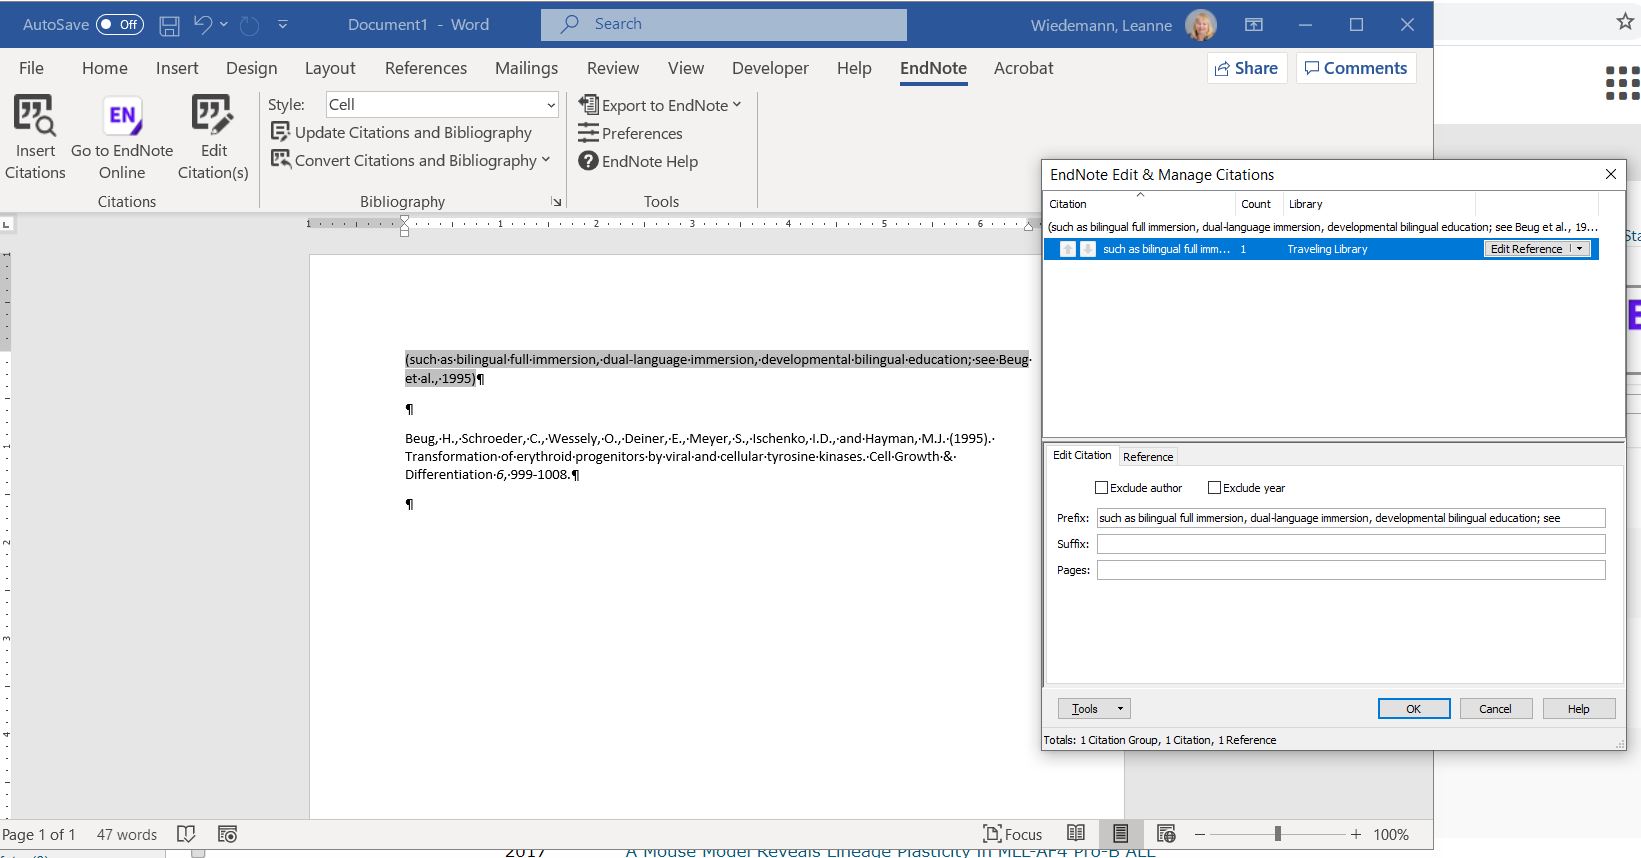Click Cancel in the citations dialog
The width and height of the screenshot is (1641, 858).
pyautogui.click(x=1496, y=709)
